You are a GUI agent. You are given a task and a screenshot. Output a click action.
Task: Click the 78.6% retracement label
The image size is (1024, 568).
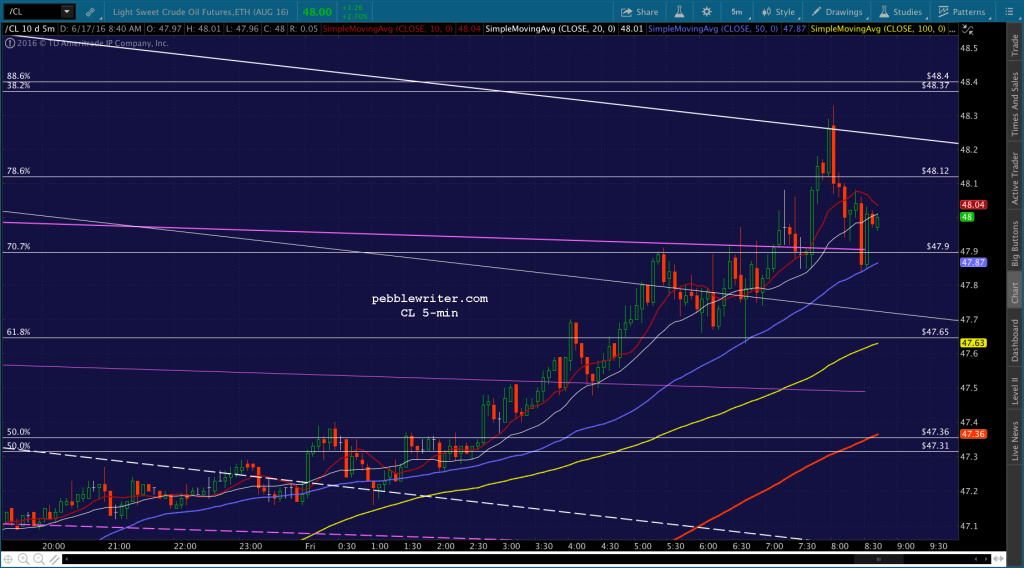(18, 171)
